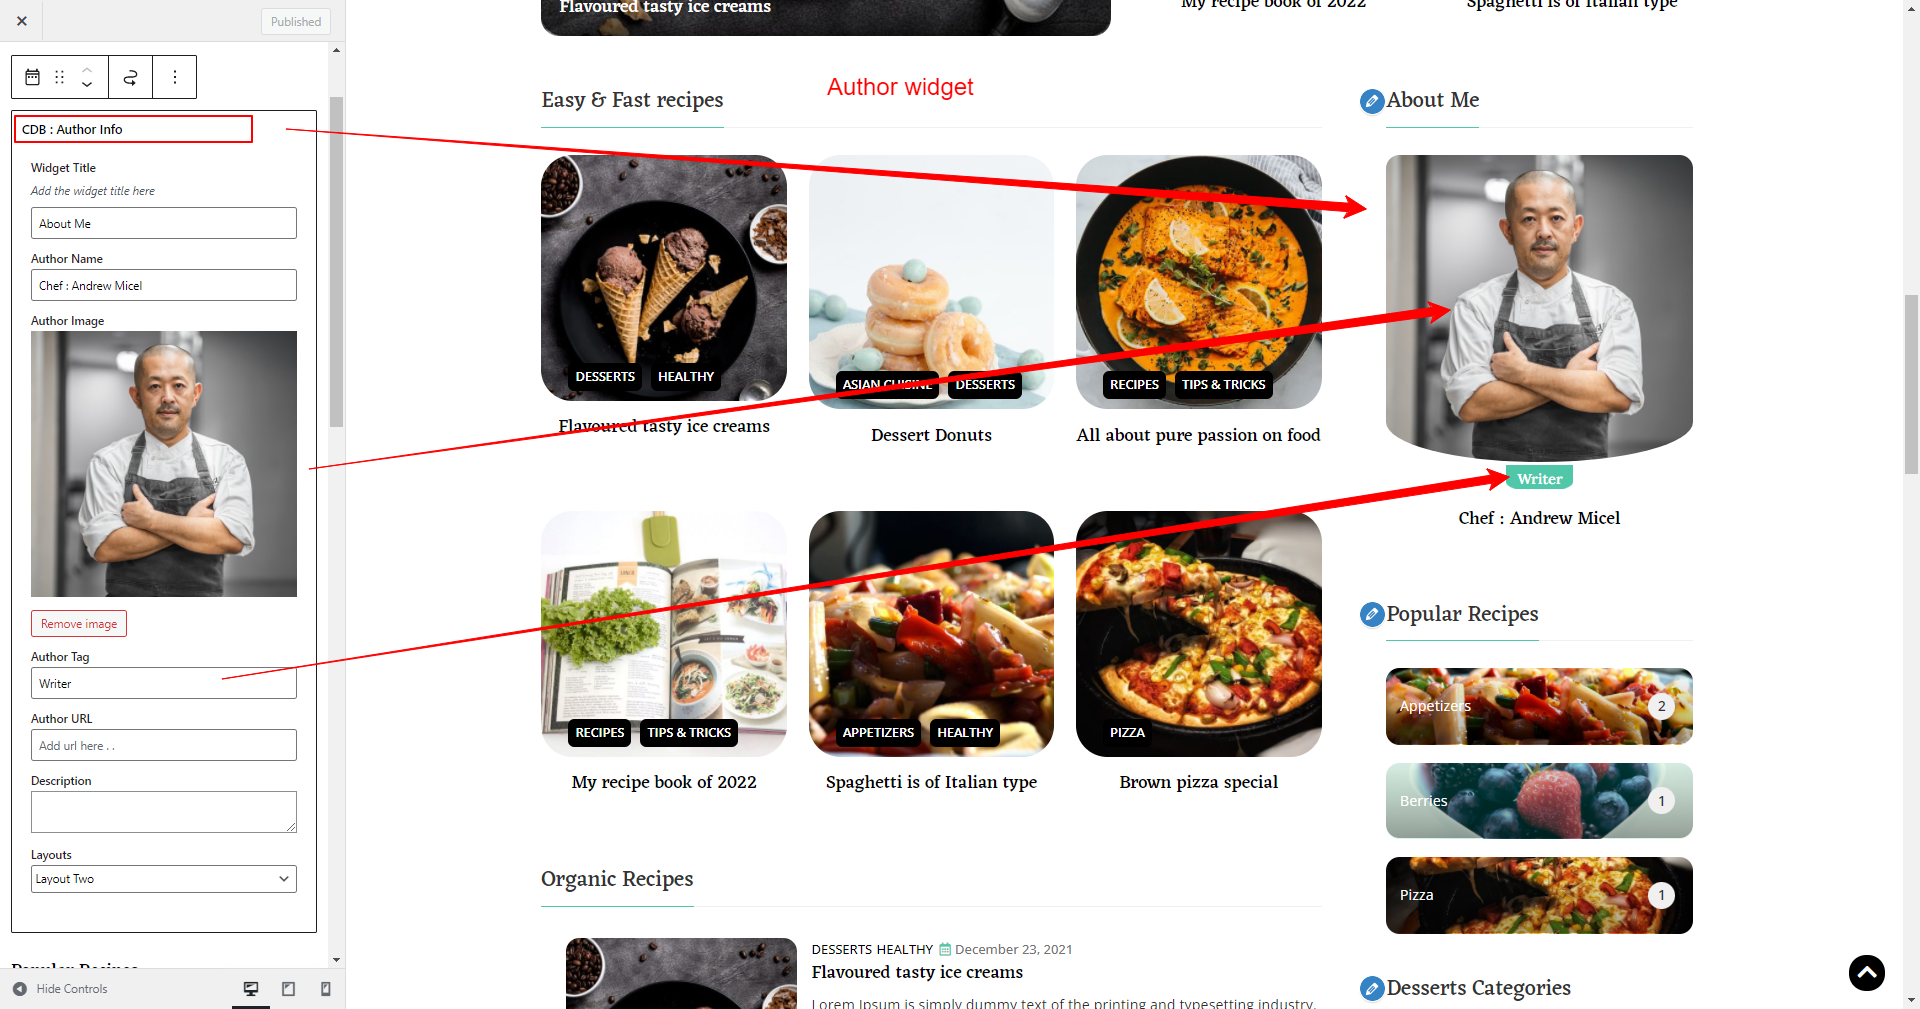This screenshot has height=1009, width=1920.
Task: Click the pencil edit icon beside About Me
Action: [x=1372, y=101]
